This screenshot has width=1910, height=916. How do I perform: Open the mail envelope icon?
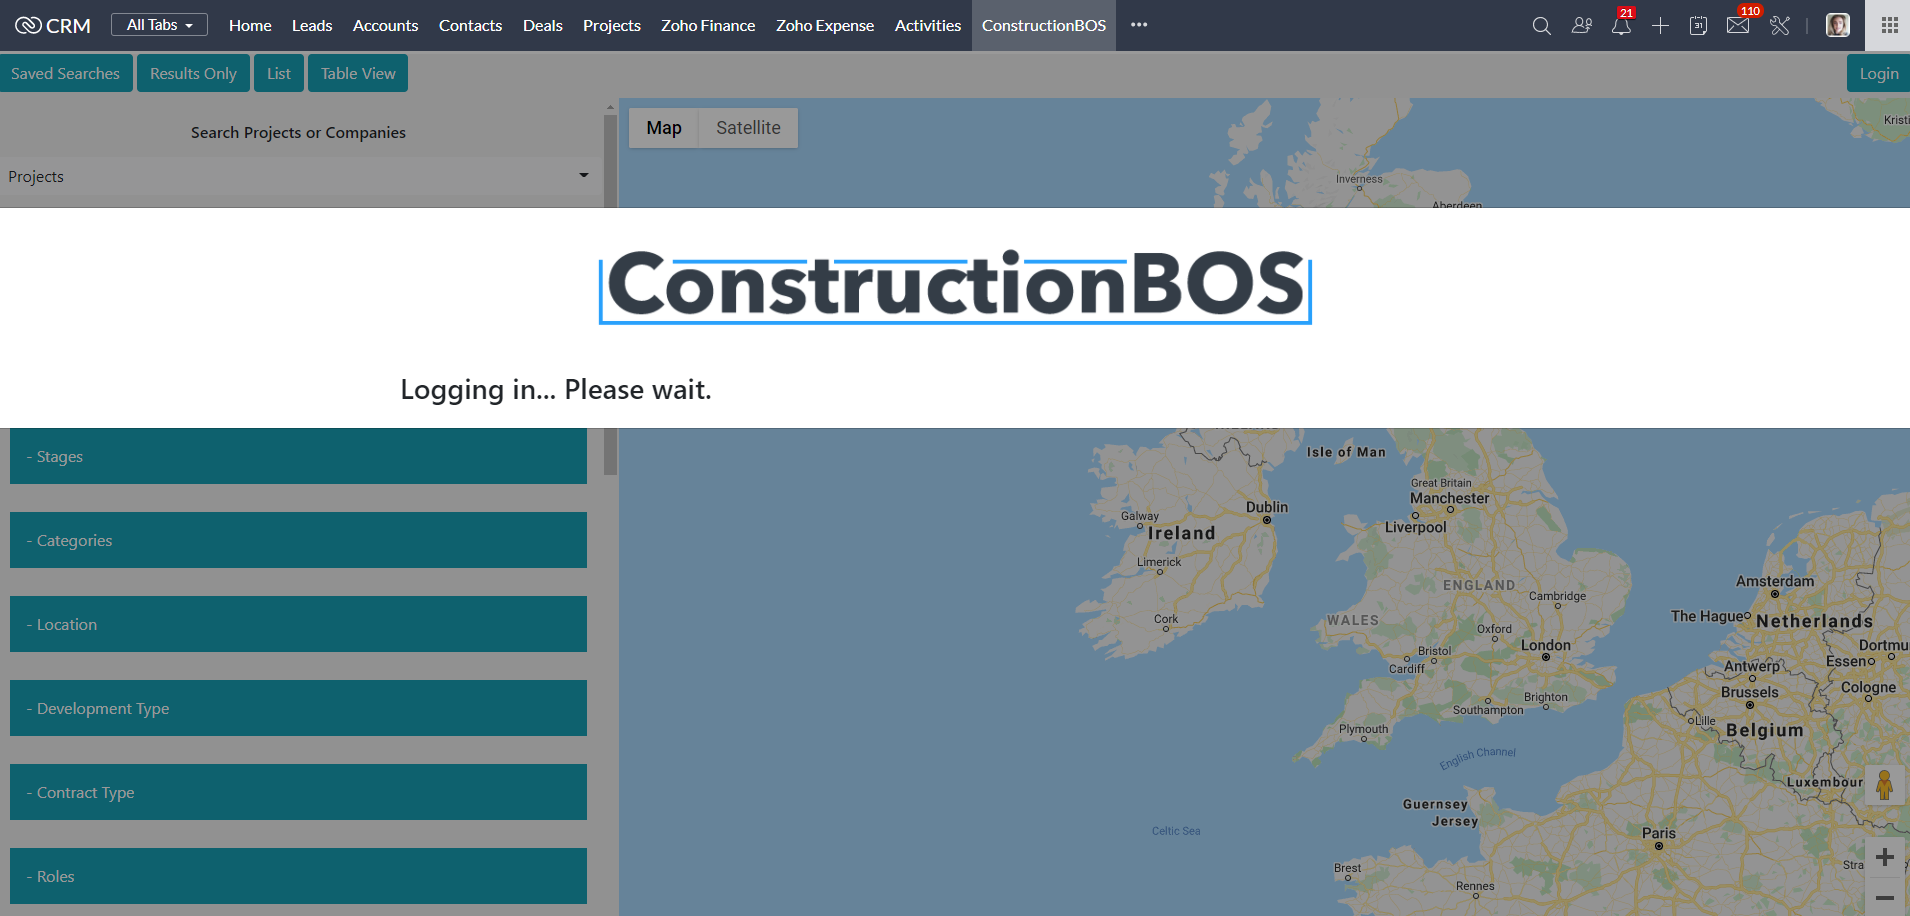[1738, 26]
